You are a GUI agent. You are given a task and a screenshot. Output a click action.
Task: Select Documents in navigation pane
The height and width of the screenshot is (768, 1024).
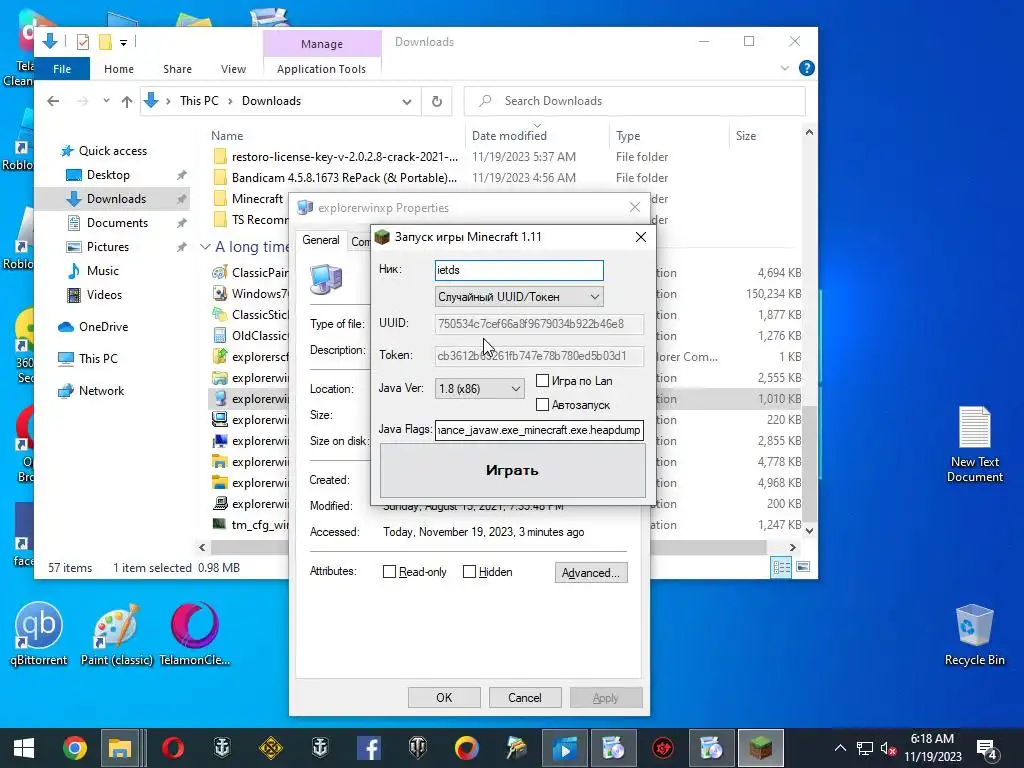click(117, 223)
